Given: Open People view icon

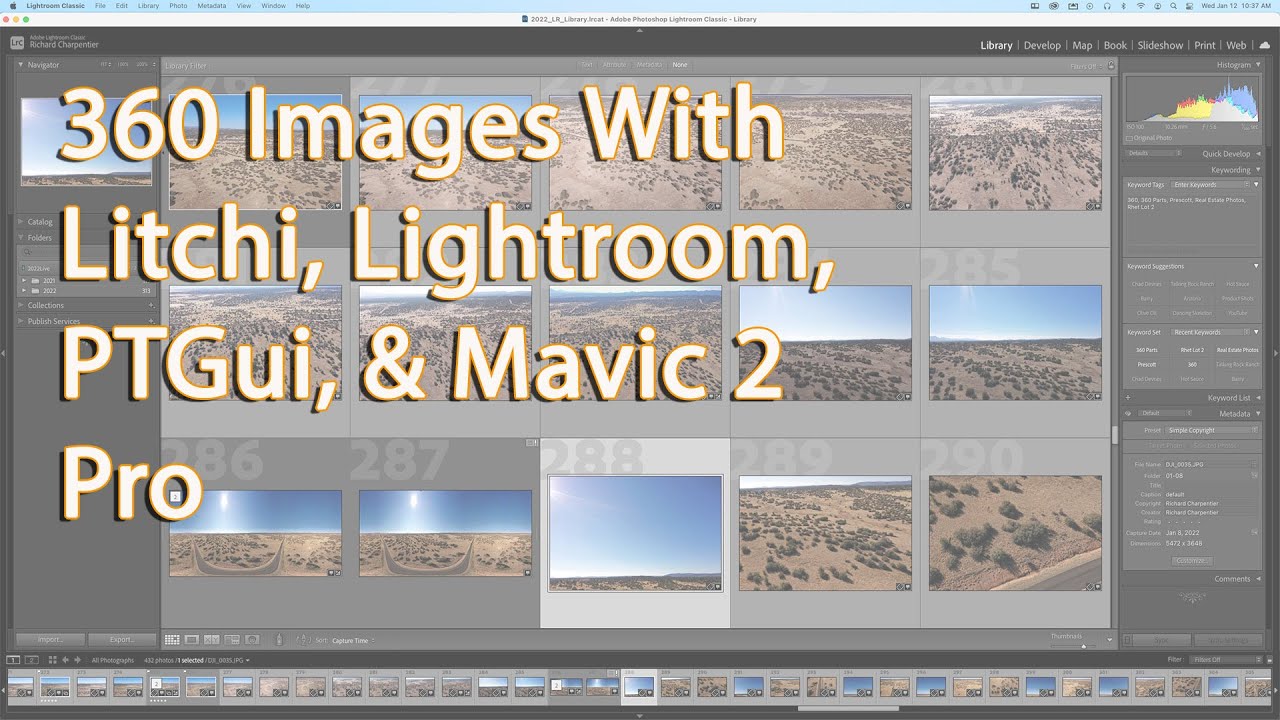Looking at the screenshot, I should coord(252,640).
